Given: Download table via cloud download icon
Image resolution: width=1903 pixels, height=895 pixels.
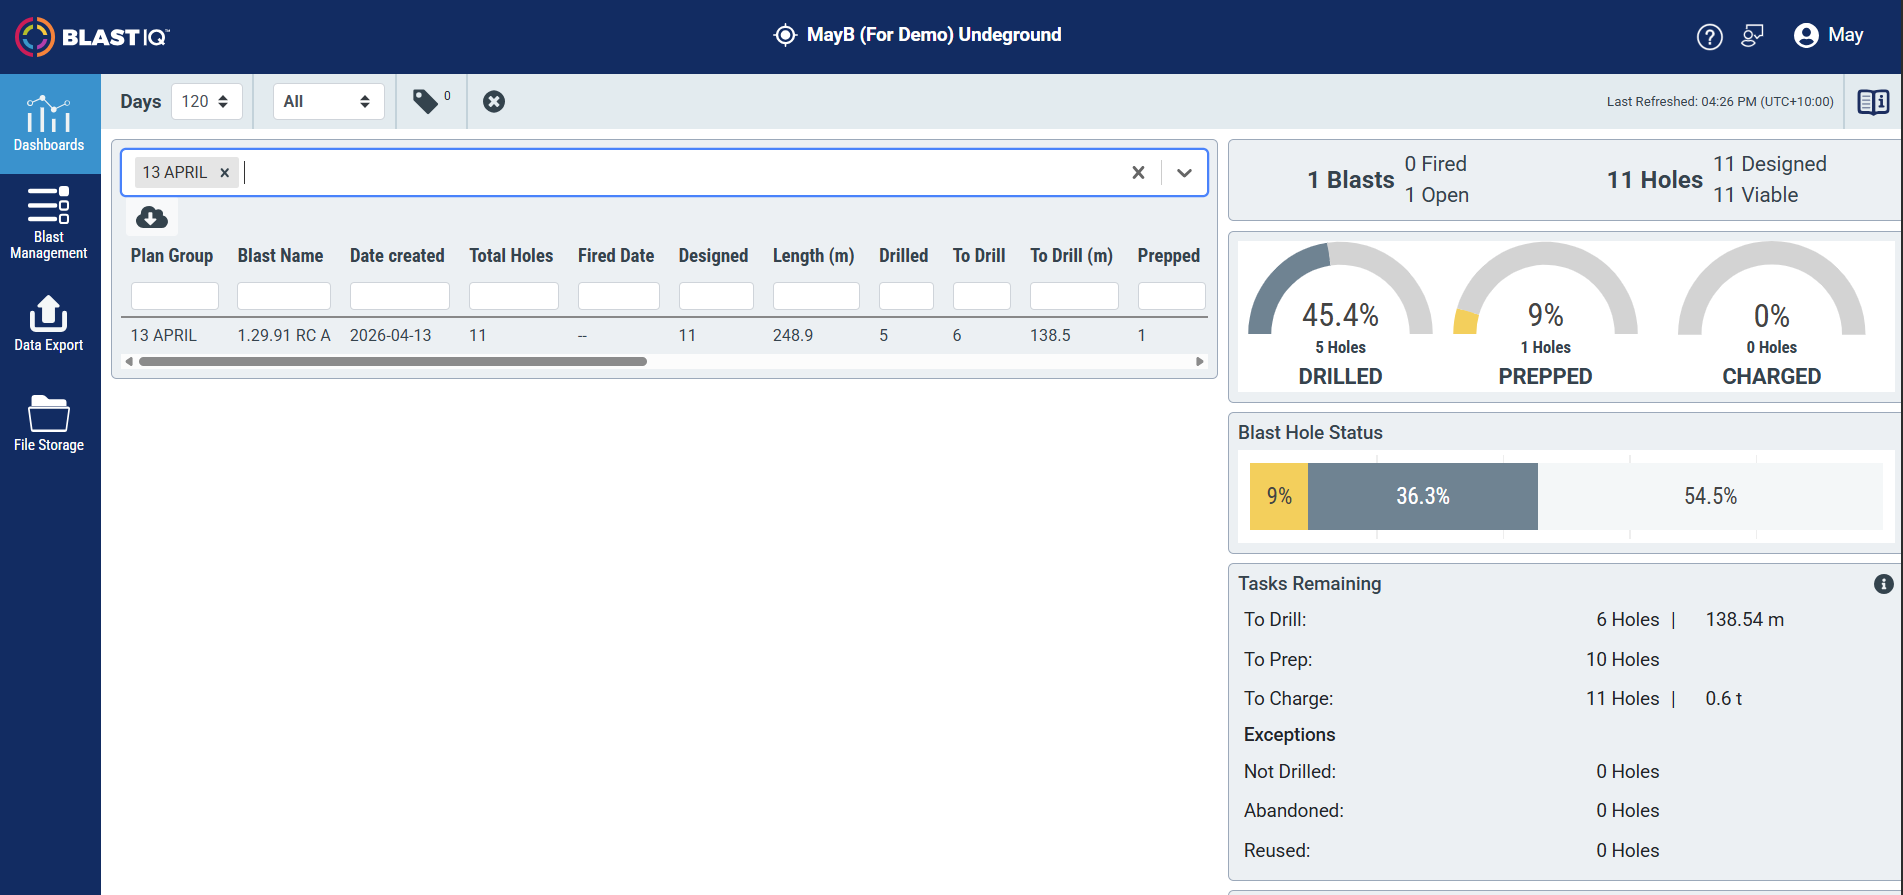Looking at the screenshot, I should [152, 217].
